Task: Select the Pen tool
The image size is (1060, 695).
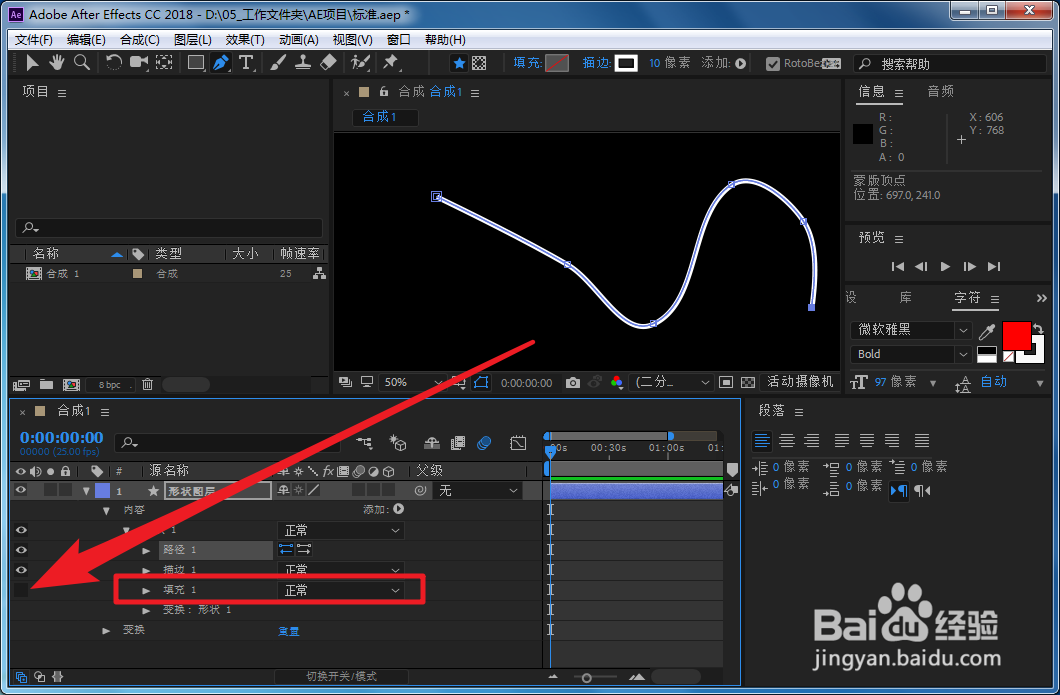Action: [220, 63]
